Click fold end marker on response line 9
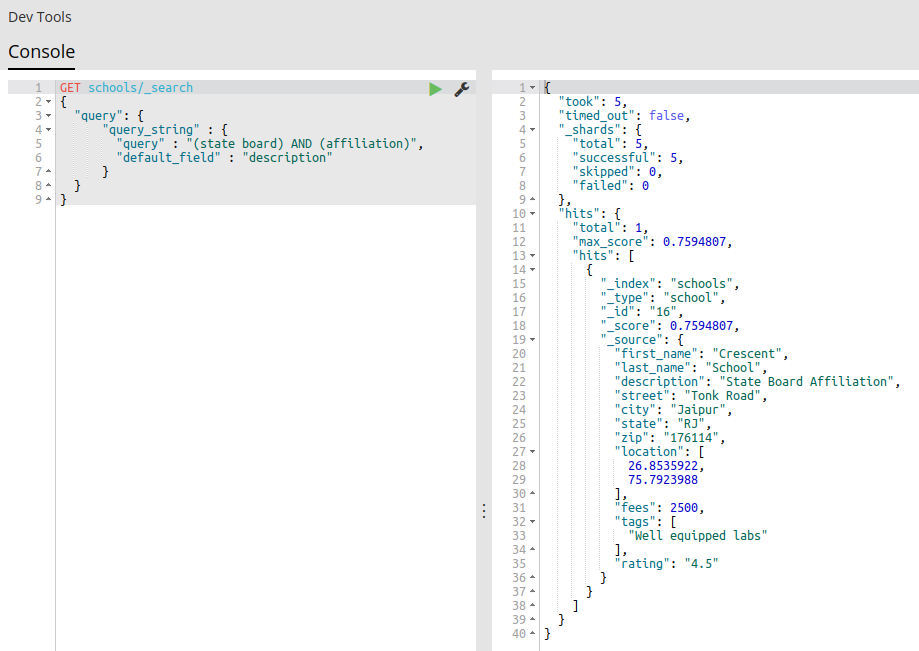 (x=533, y=200)
